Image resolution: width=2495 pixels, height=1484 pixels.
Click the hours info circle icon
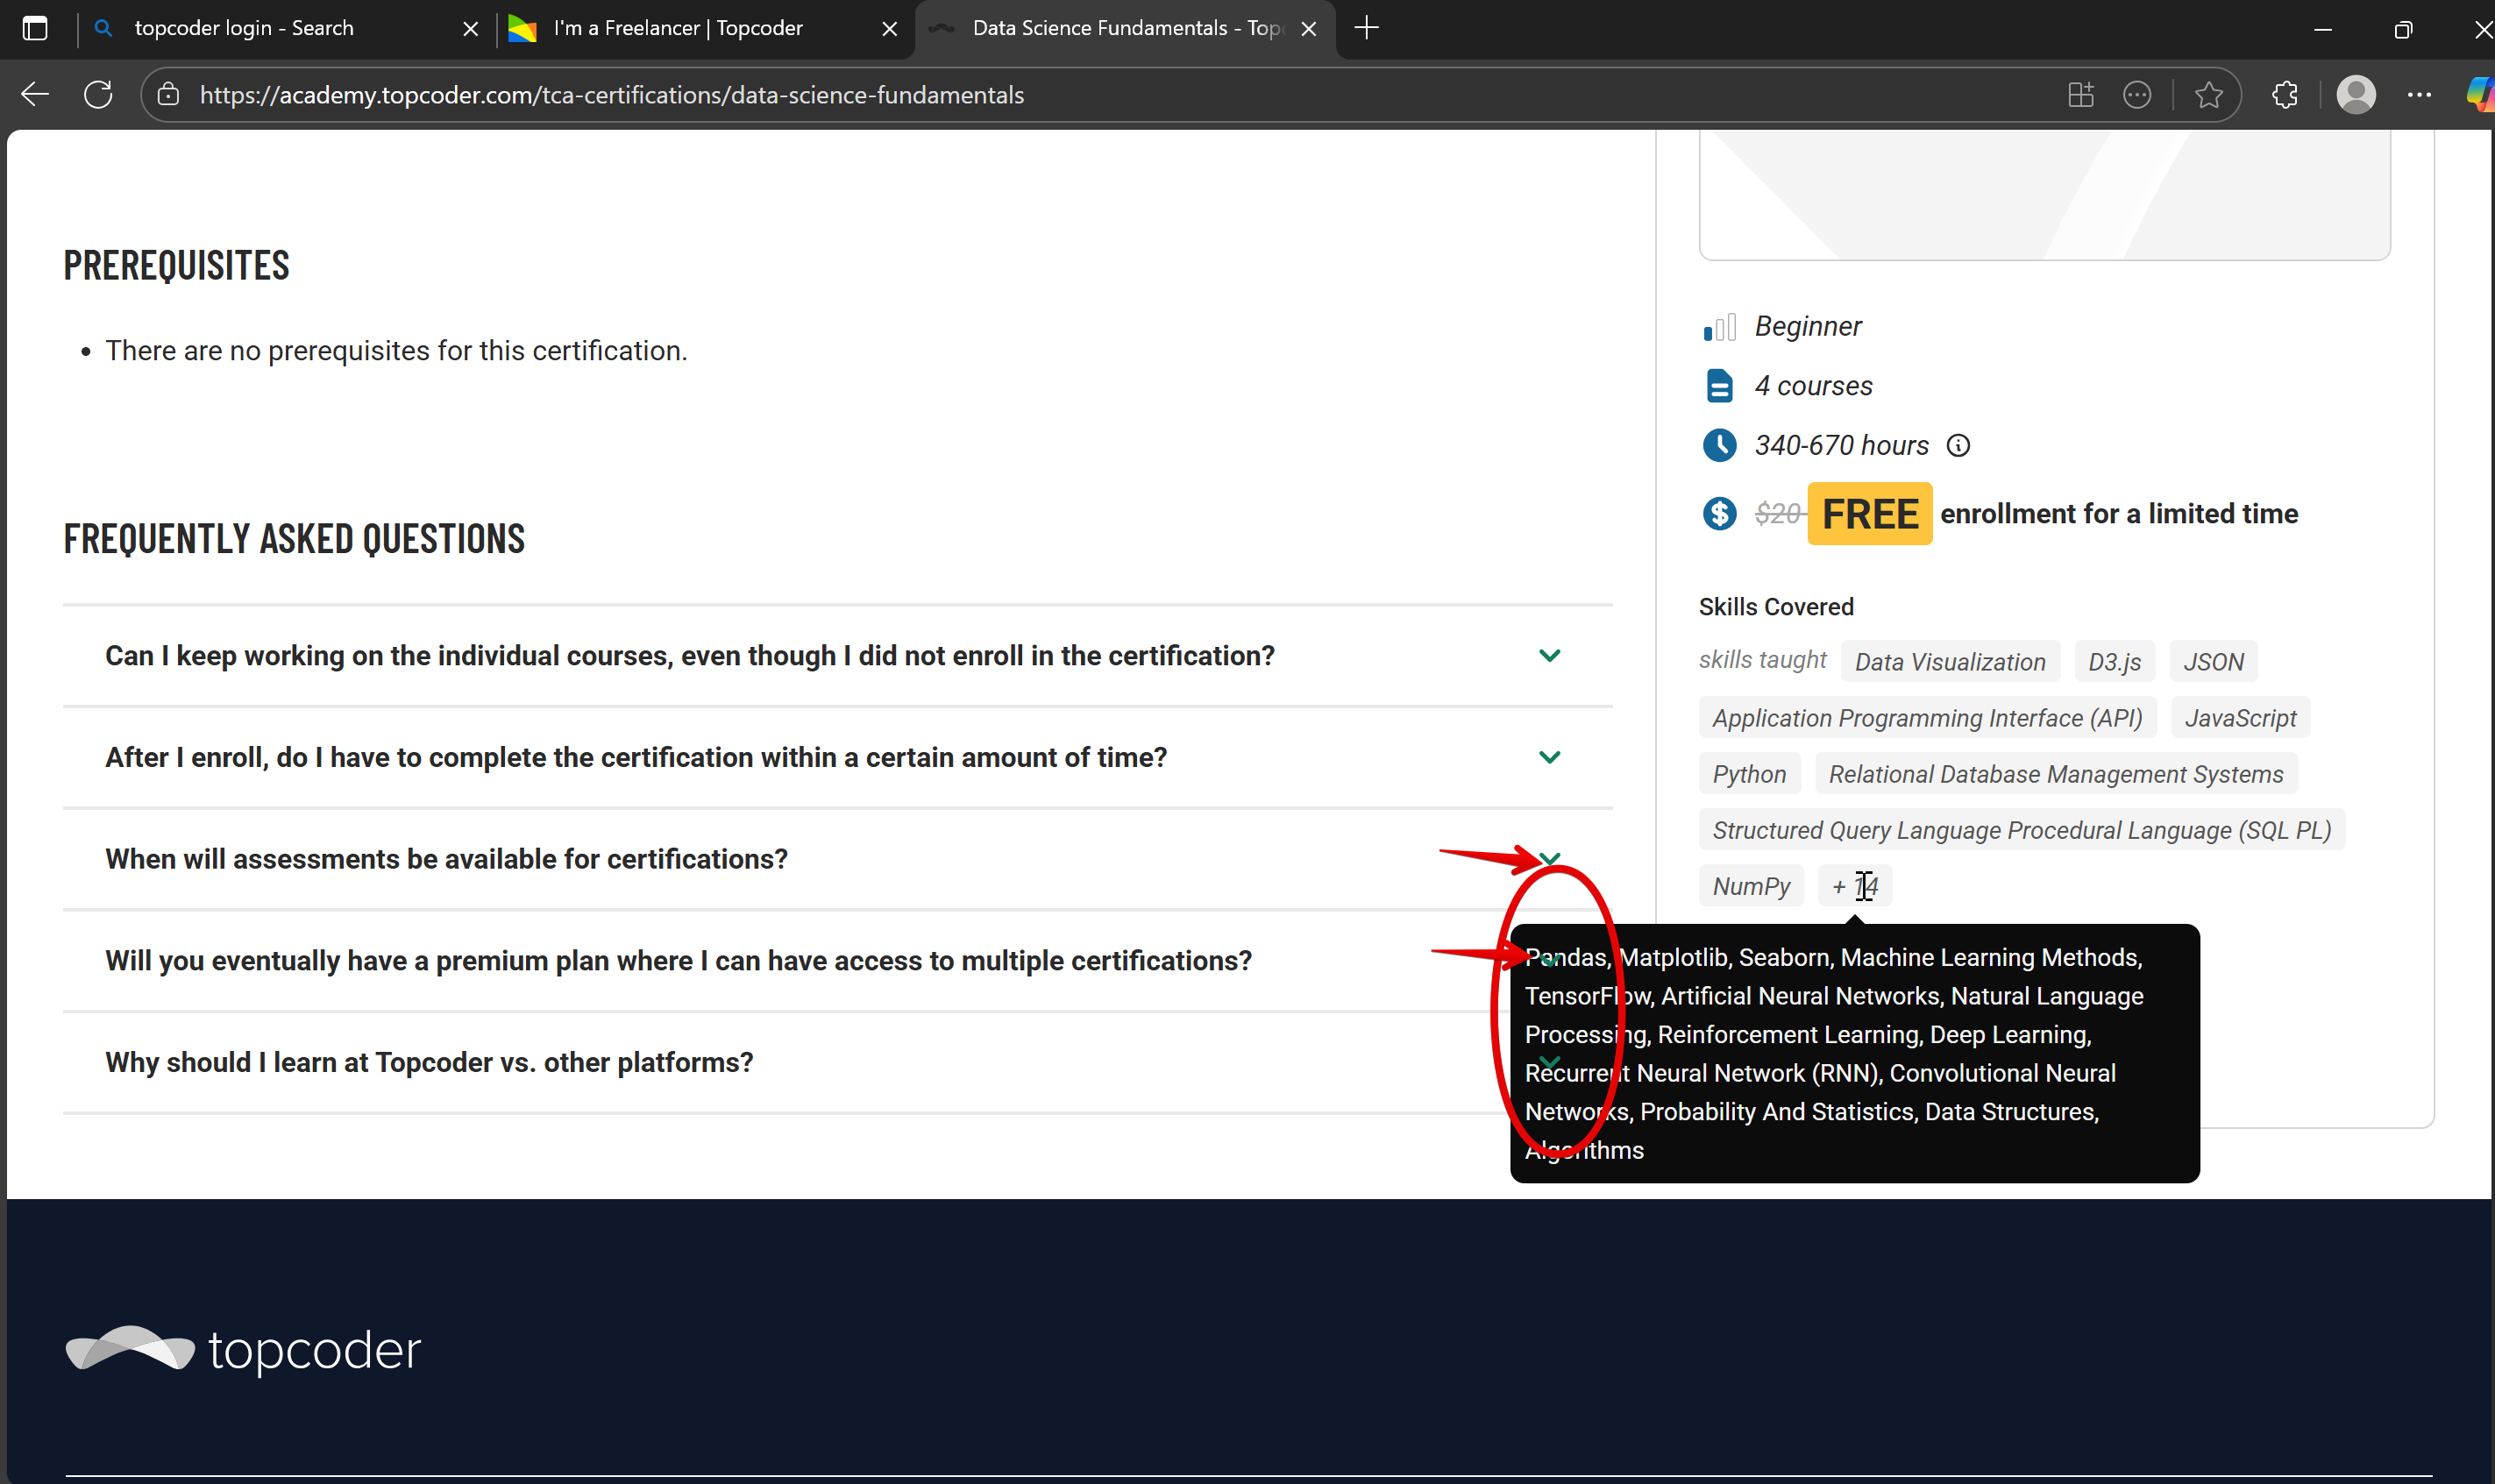click(x=1958, y=446)
